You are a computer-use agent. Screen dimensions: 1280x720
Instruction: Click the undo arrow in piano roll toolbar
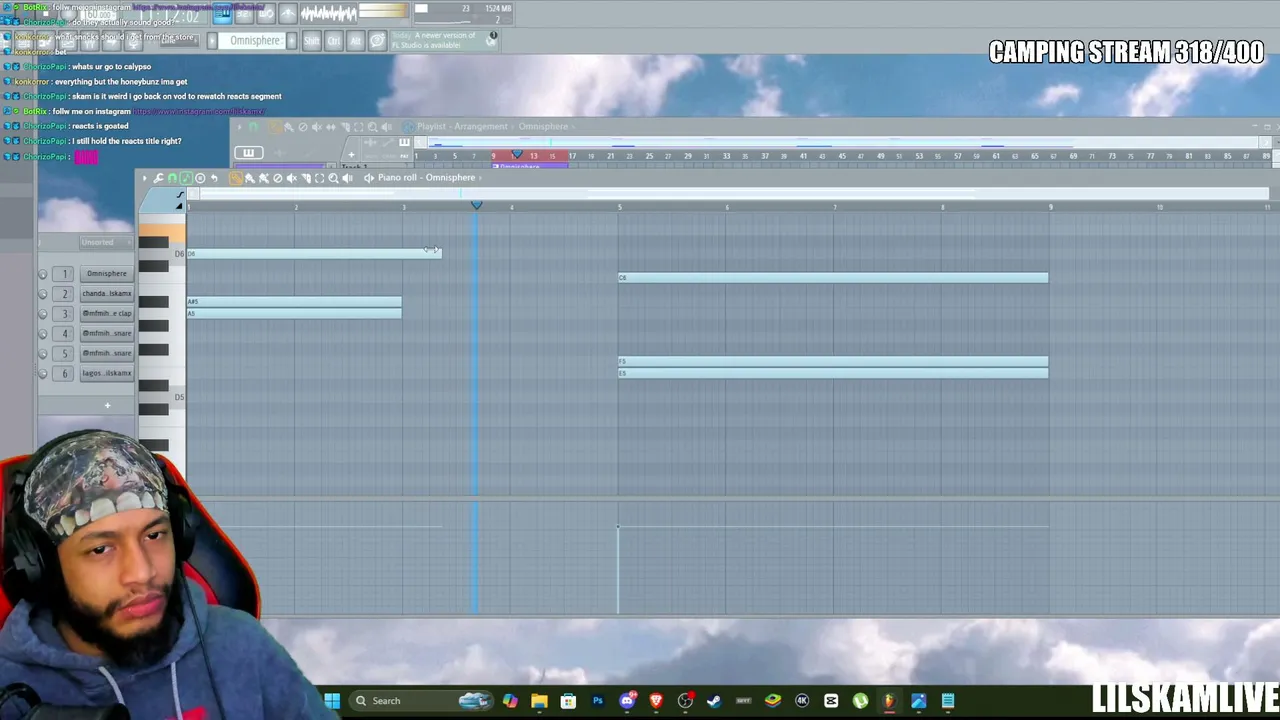[x=214, y=178]
